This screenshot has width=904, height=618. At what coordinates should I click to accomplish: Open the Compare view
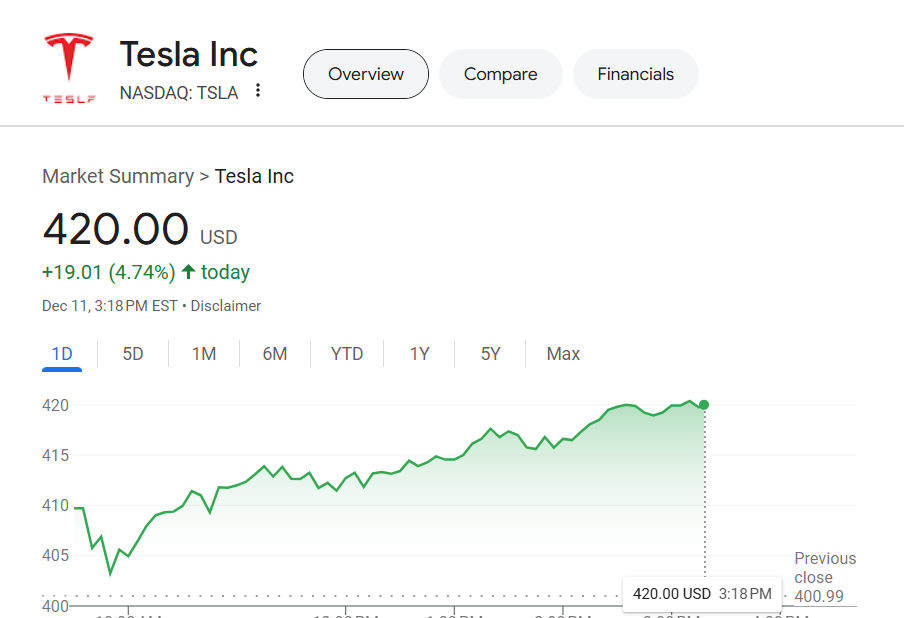(x=501, y=74)
